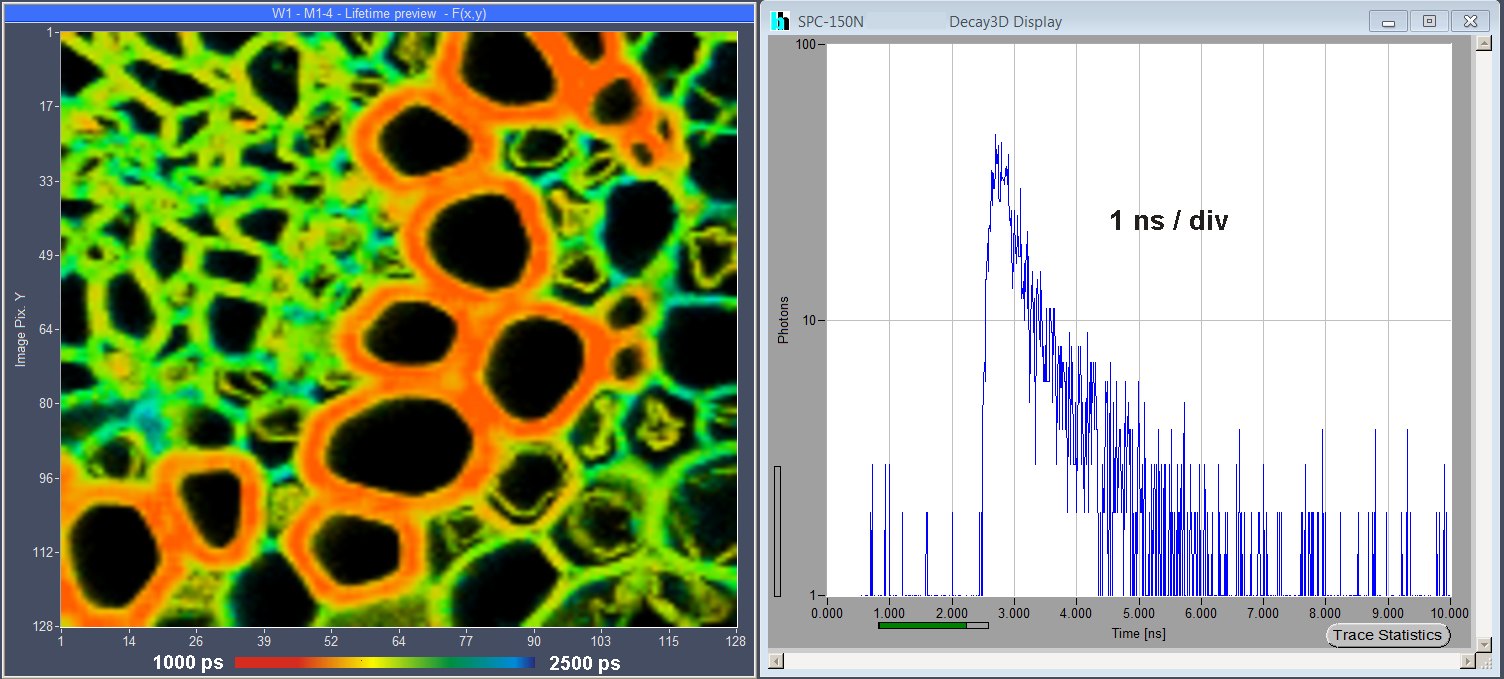Maximize the Decay3D Display window
Image resolution: width=1504 pixels, height=679 pixels.
pyautogui.click(x=1429, y=21)
